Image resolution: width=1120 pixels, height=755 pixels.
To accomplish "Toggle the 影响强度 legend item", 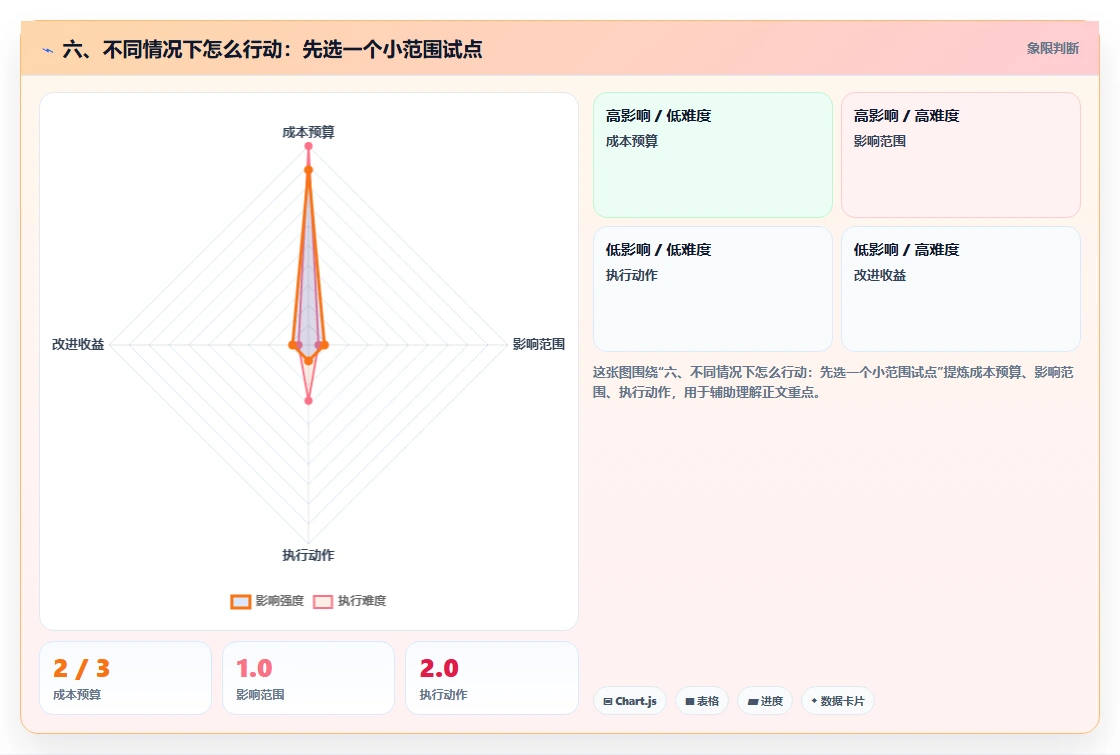I will click(x=267, y=601).
